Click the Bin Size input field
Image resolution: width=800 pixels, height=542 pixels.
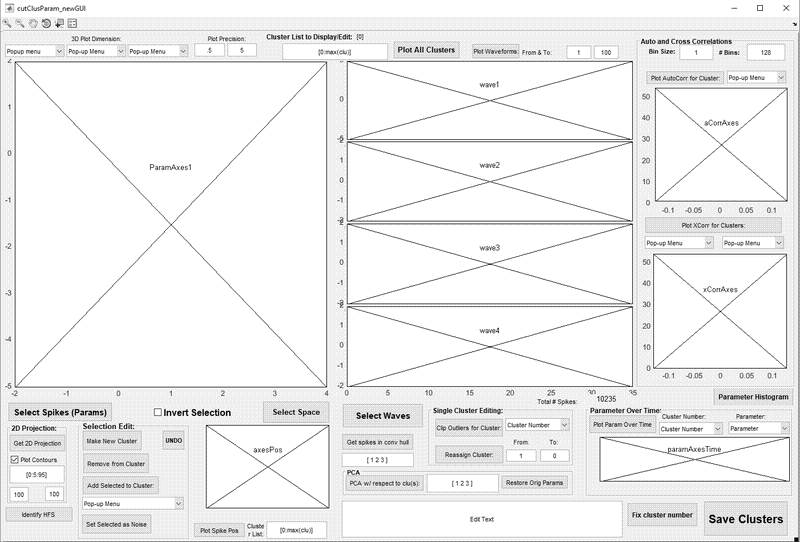pos(696,52)
